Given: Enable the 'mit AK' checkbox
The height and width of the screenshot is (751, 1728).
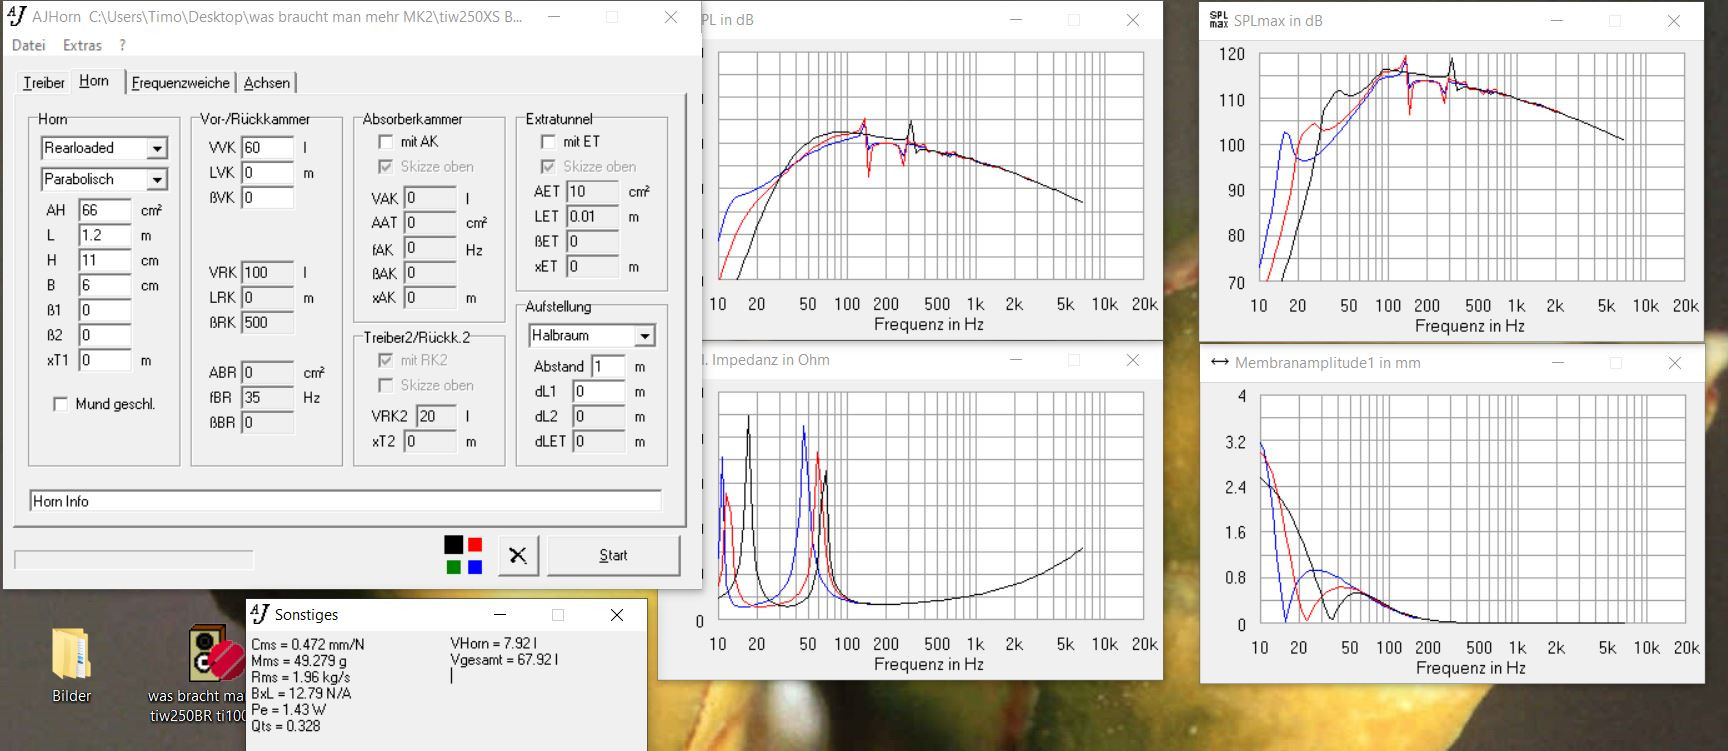Looking at the screenshot, I should 386,142.
